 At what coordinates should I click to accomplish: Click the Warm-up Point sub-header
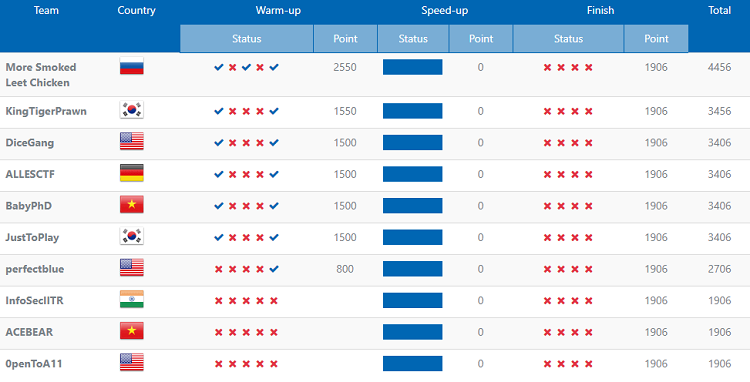[x=345, y=39]
